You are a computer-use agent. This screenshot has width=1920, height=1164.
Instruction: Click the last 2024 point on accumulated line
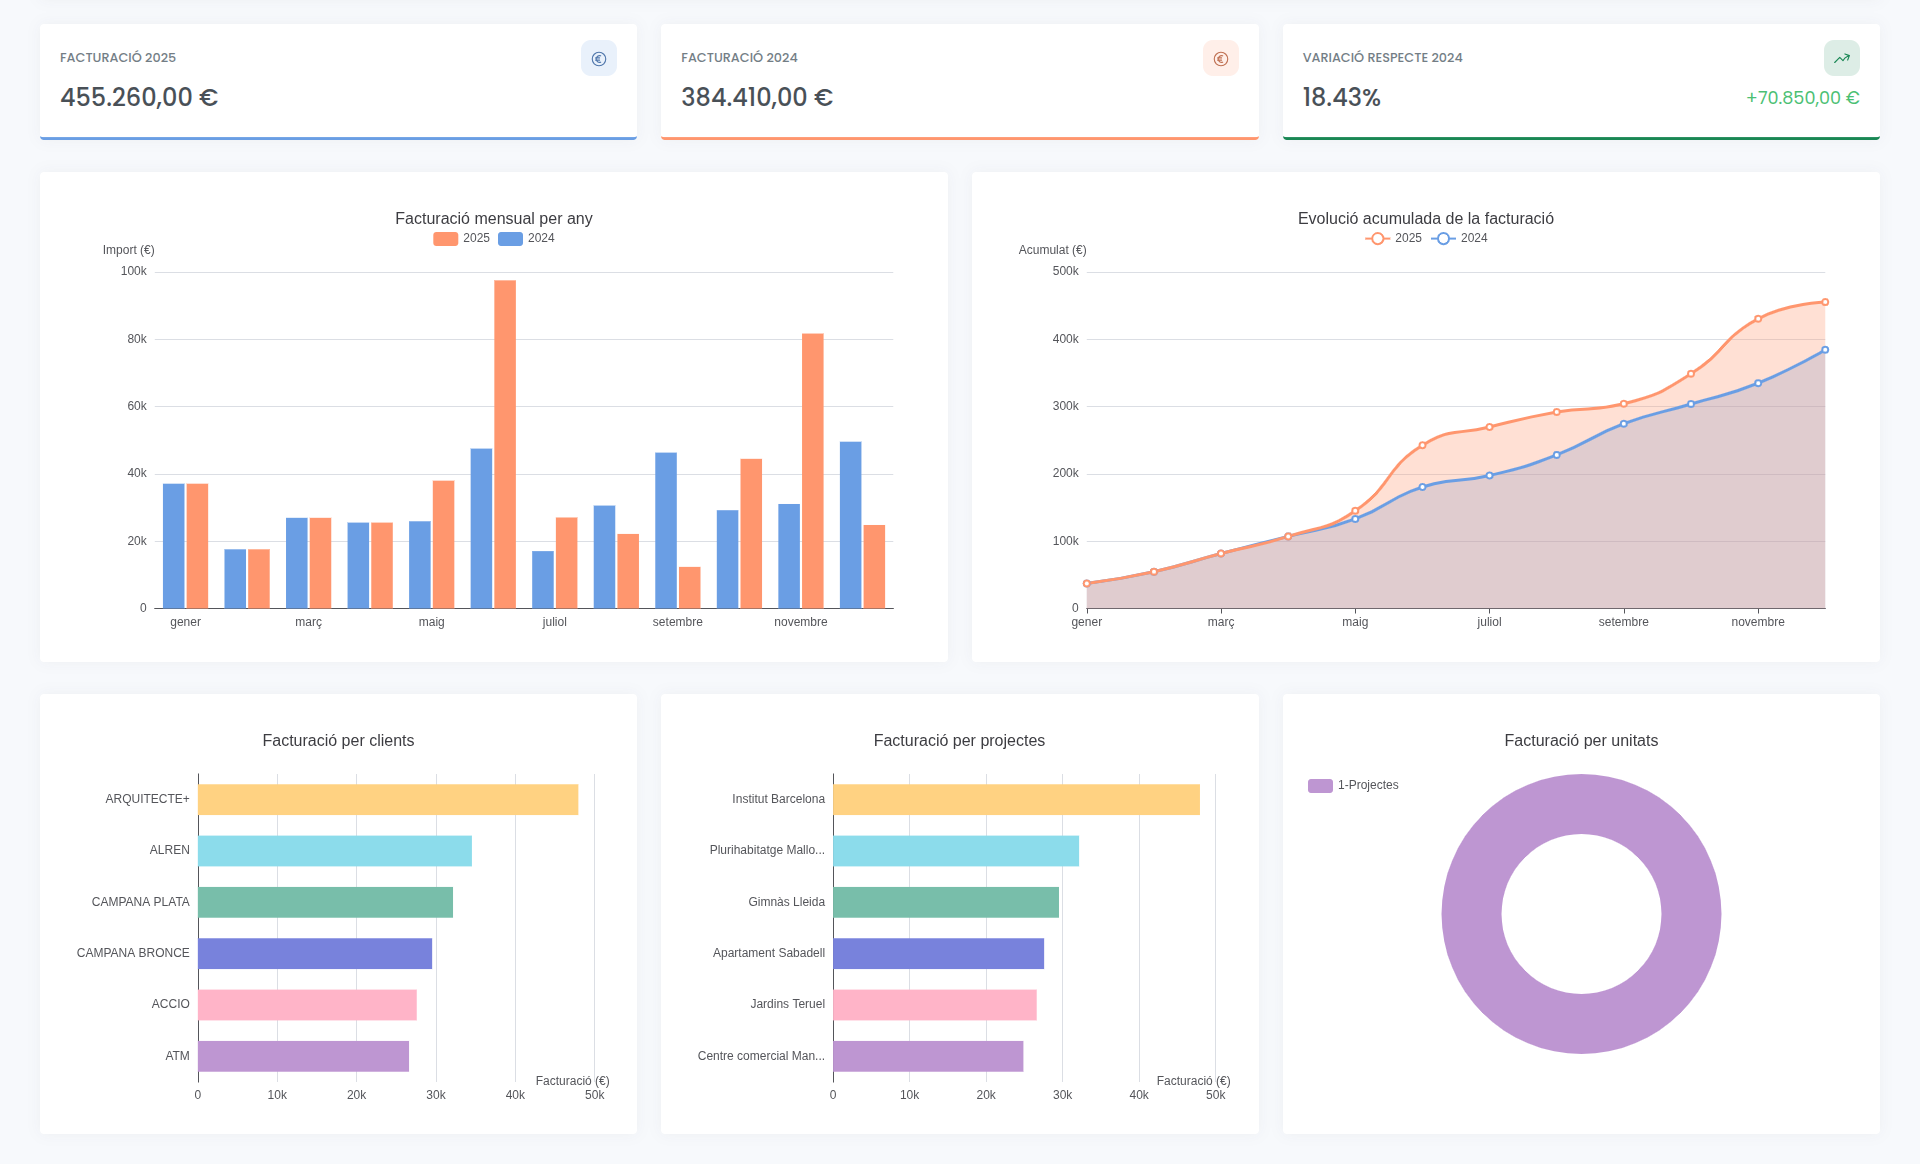1825,350
